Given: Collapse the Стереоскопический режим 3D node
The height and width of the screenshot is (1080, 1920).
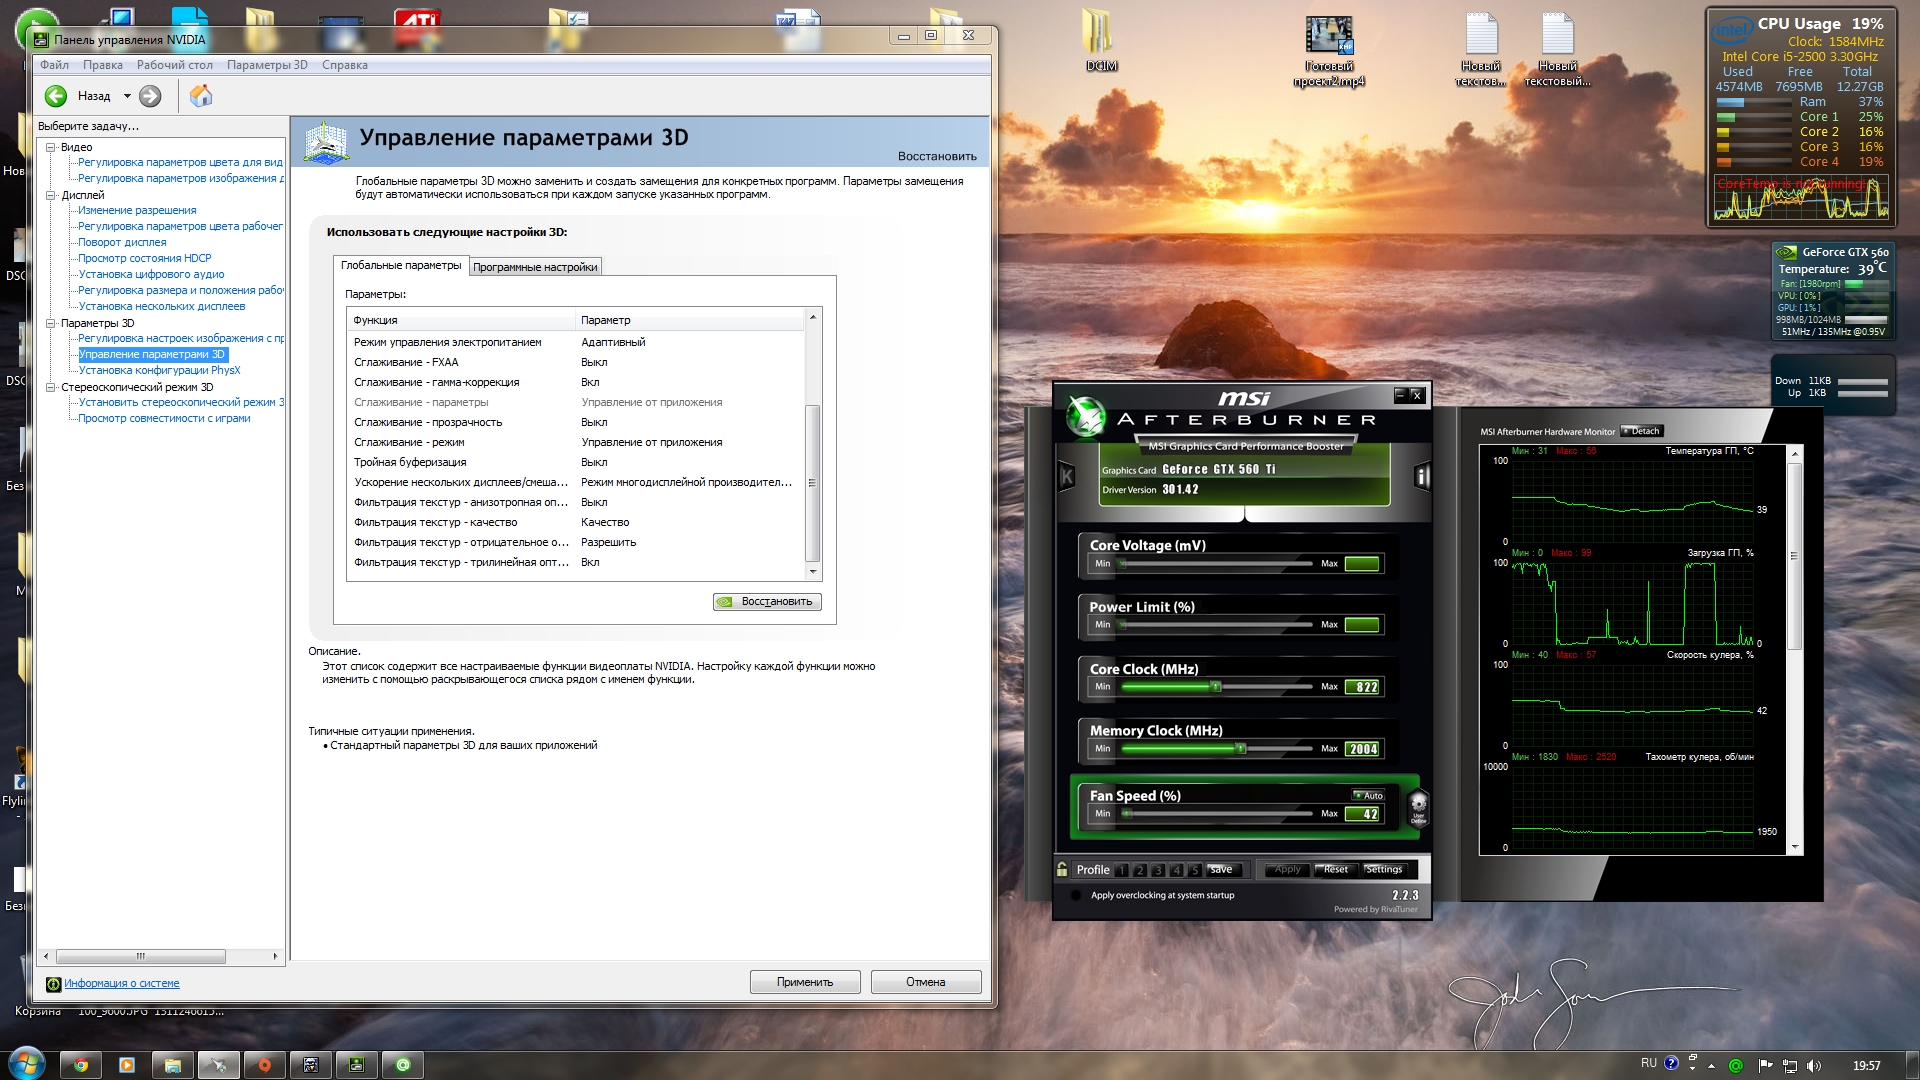Looking at the screenshot, I should (x=50, y=387).
